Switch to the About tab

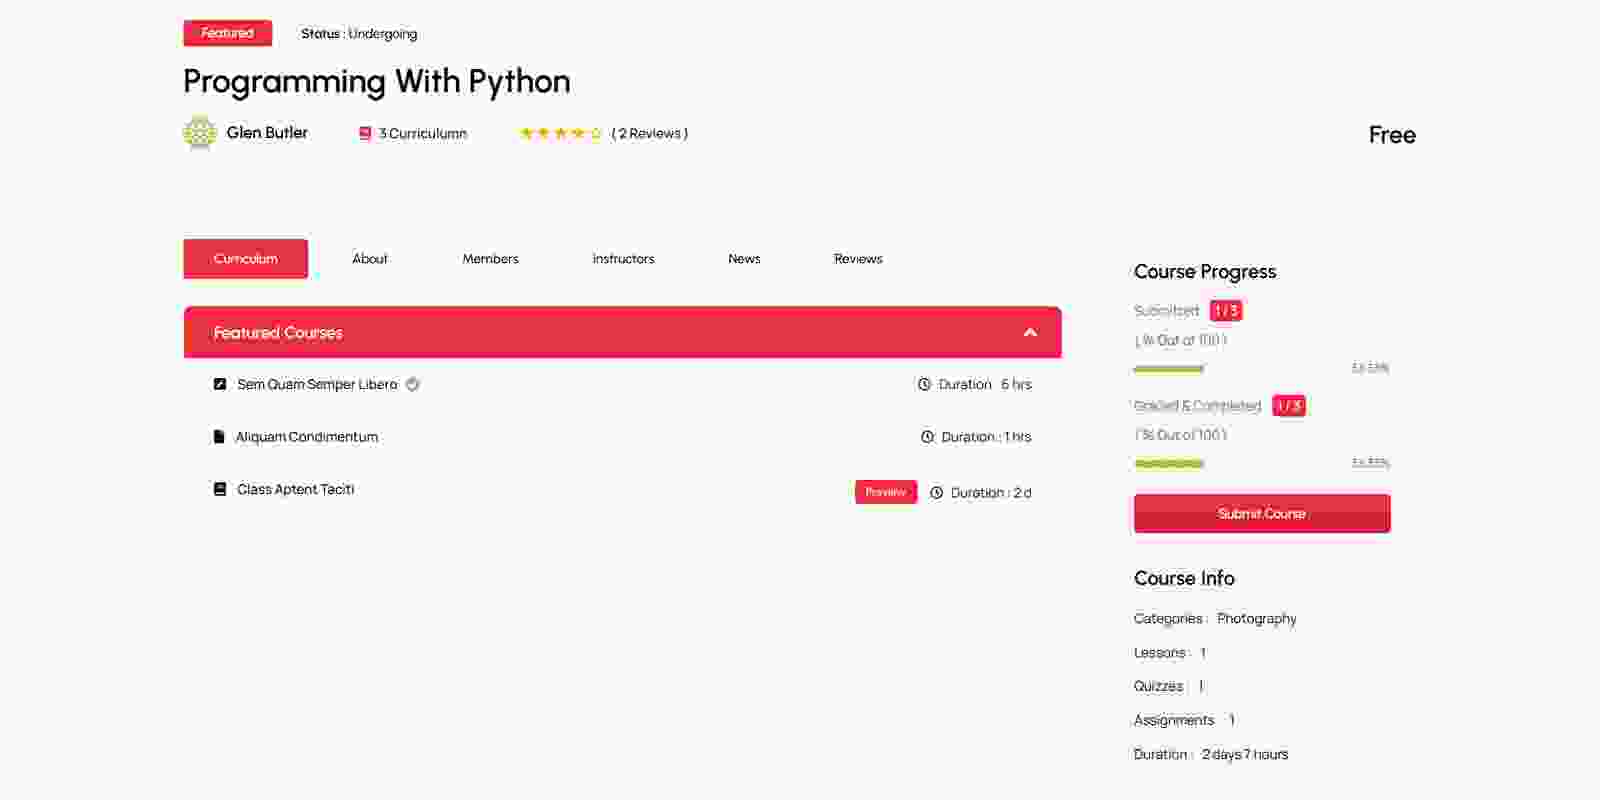pyautogui.click(x=369, y=259)
